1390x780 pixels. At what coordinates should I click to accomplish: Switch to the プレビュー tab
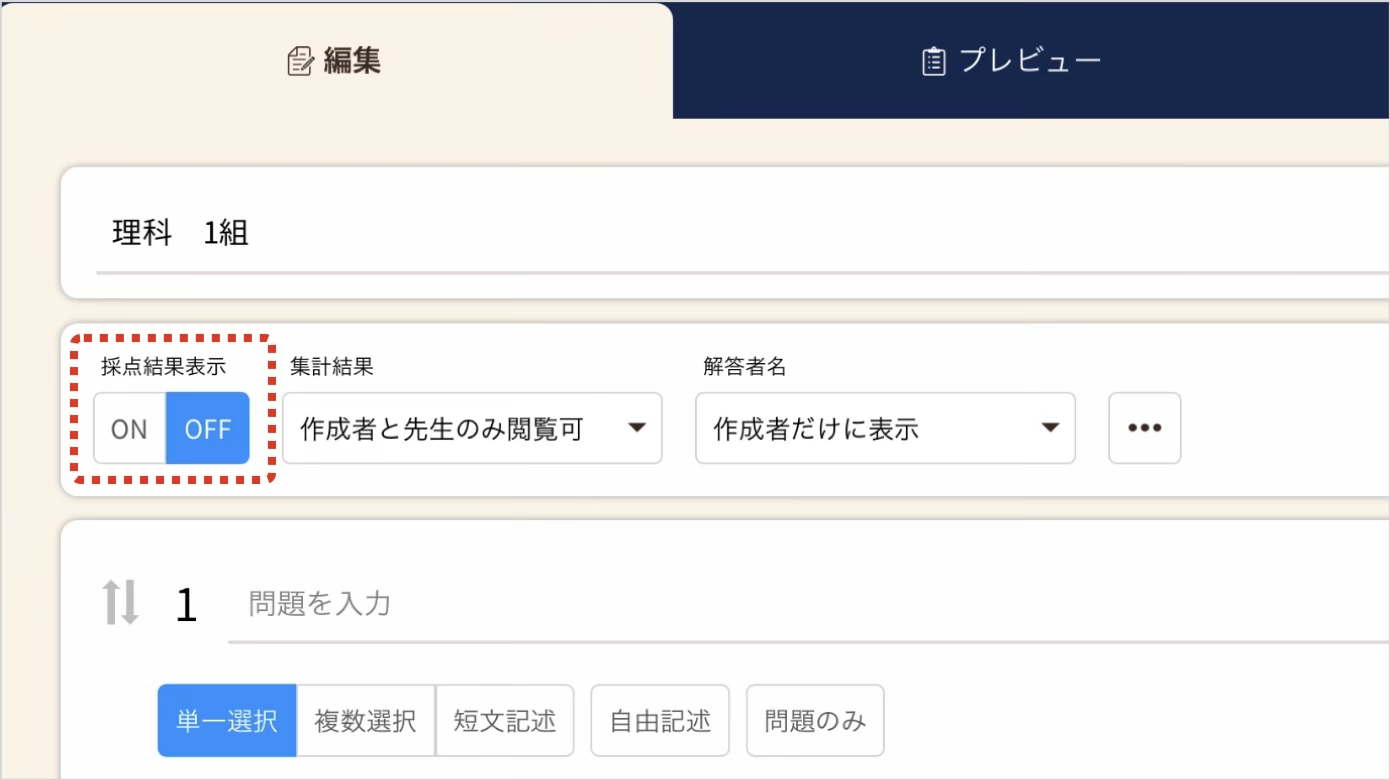(x=1031, y=61)
